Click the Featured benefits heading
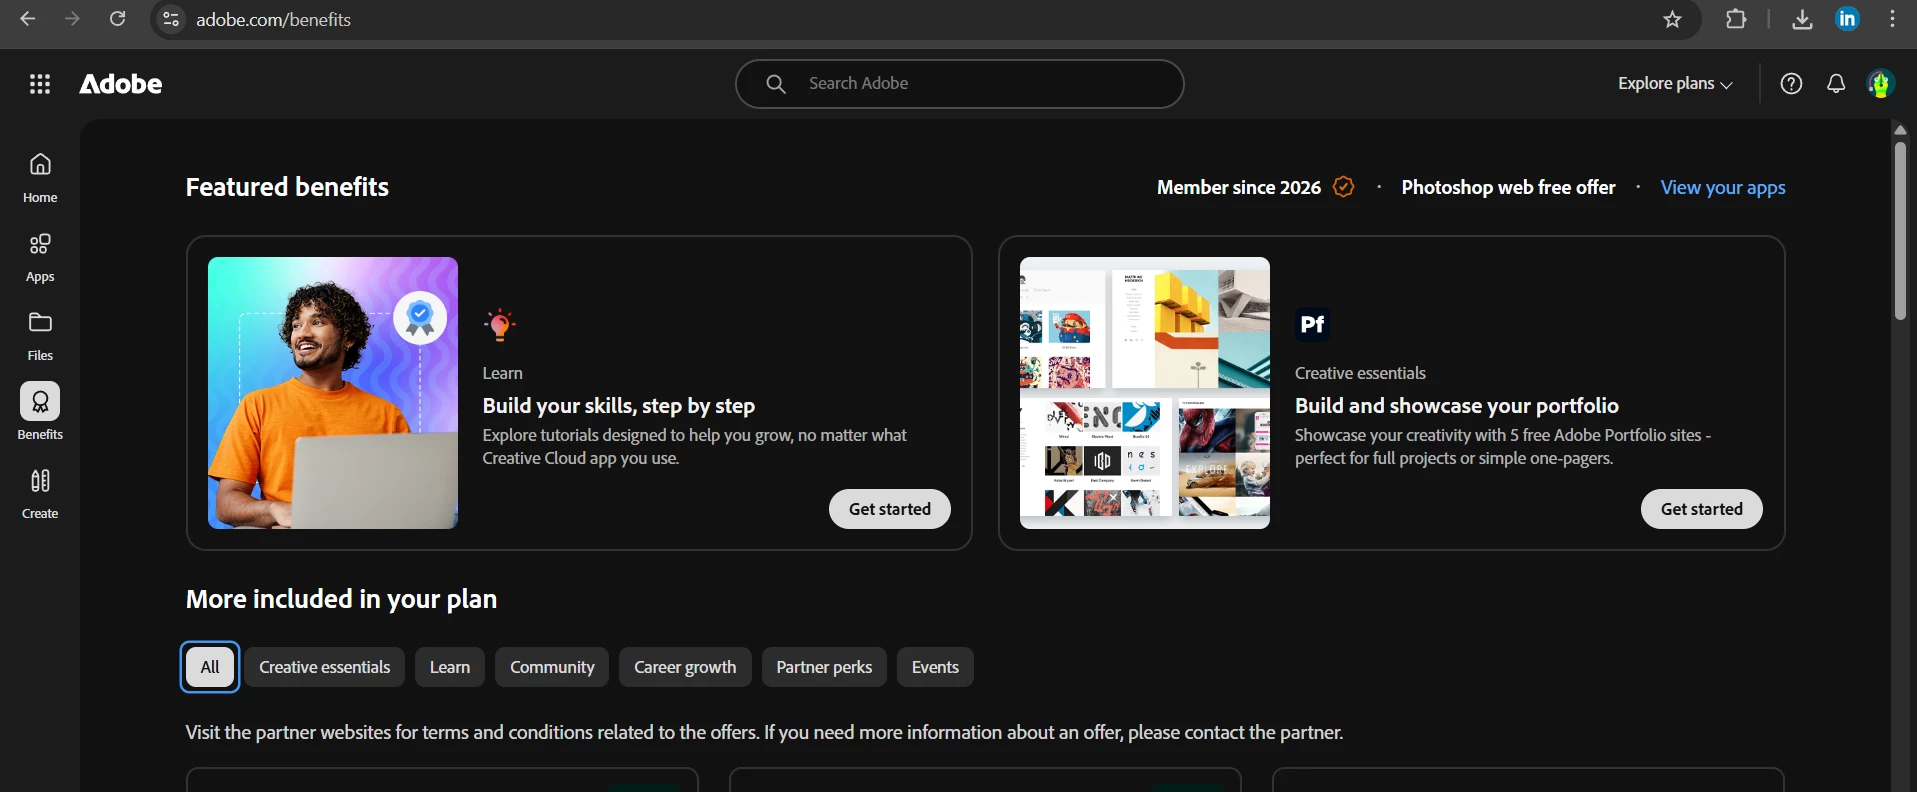This screenshot has height=792, width=1917. click(288, 187)
